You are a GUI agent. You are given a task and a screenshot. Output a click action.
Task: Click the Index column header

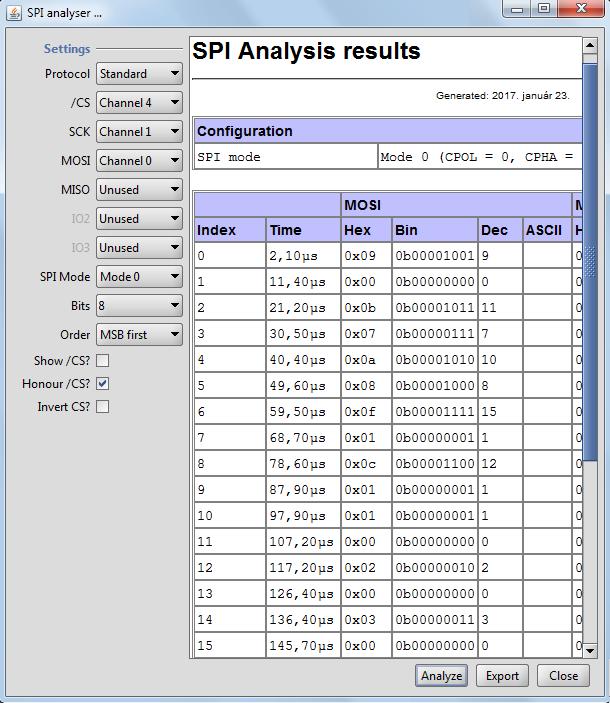[x=230, y=230]
